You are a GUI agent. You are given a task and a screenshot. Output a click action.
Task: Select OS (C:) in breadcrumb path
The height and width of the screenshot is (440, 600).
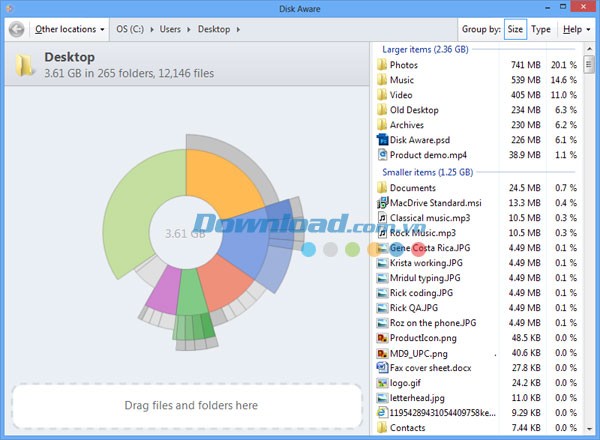(x=130, y=29)
